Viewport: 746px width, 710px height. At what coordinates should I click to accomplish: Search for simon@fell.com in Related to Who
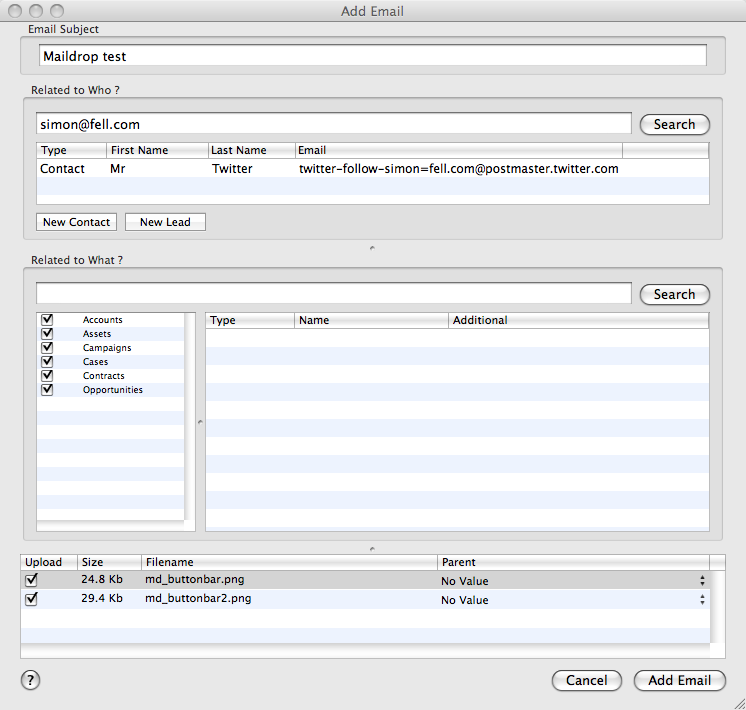pyautogui.click(x=674, y=125)
